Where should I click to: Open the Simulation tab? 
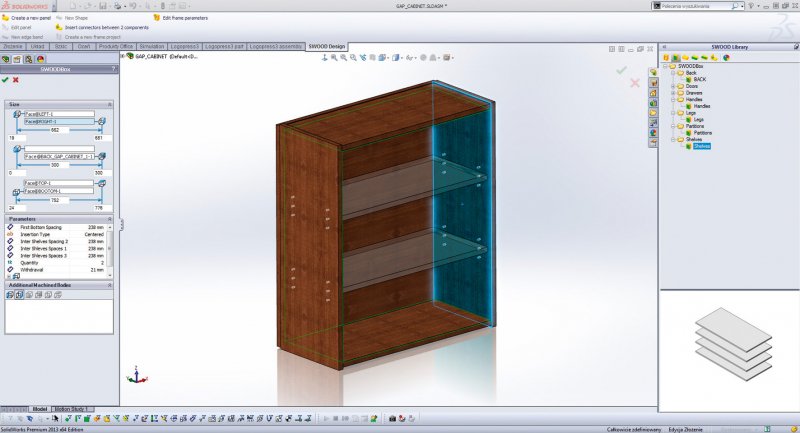coord(153,46)
